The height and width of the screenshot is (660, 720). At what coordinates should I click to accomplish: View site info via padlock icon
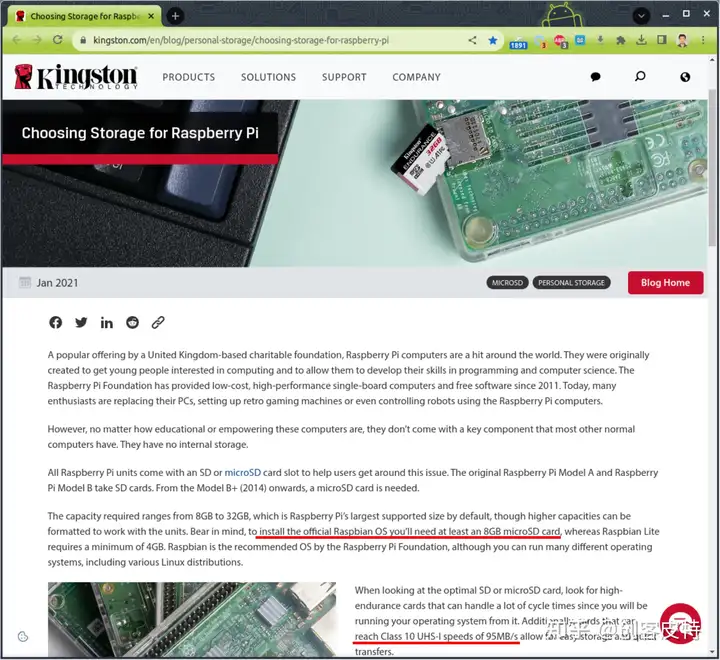[x=83, y=40]
